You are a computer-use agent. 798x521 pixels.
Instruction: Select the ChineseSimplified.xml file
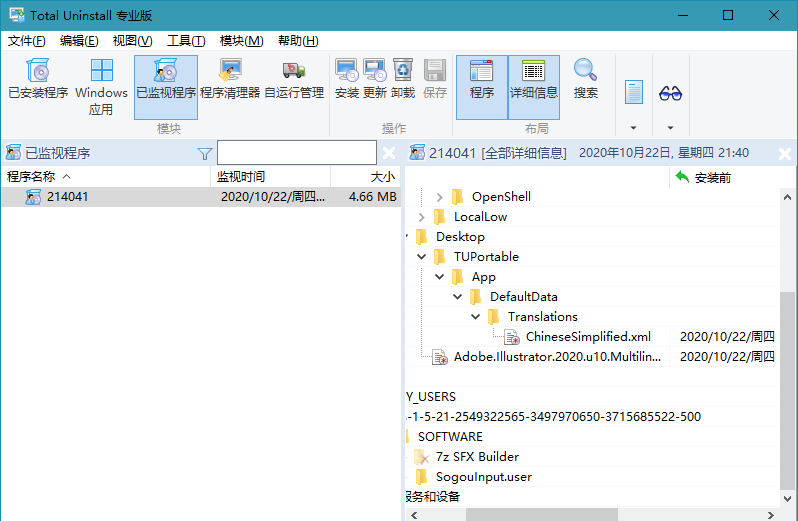click(x=588, y=337)
